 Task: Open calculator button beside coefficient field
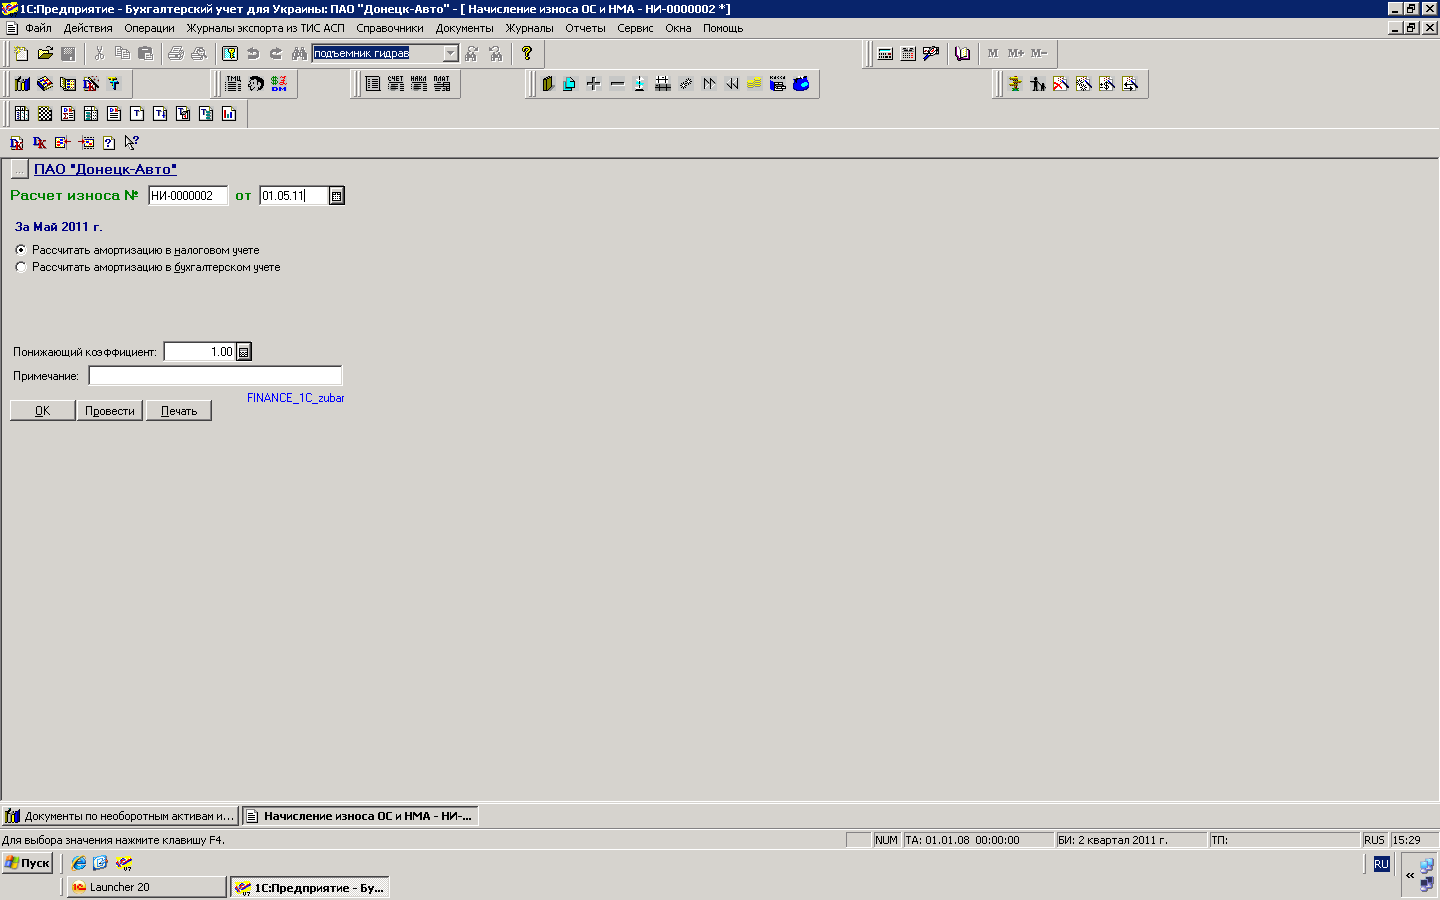(244, 352)
